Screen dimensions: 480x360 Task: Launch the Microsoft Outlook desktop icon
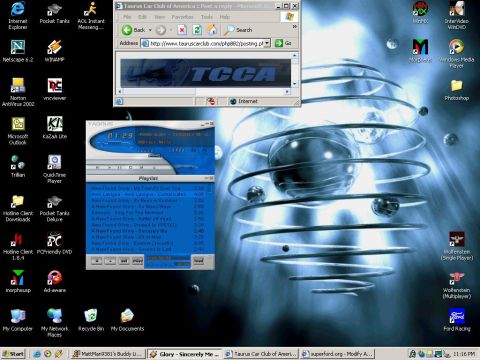pyautogui.click(x=18, y=131)
